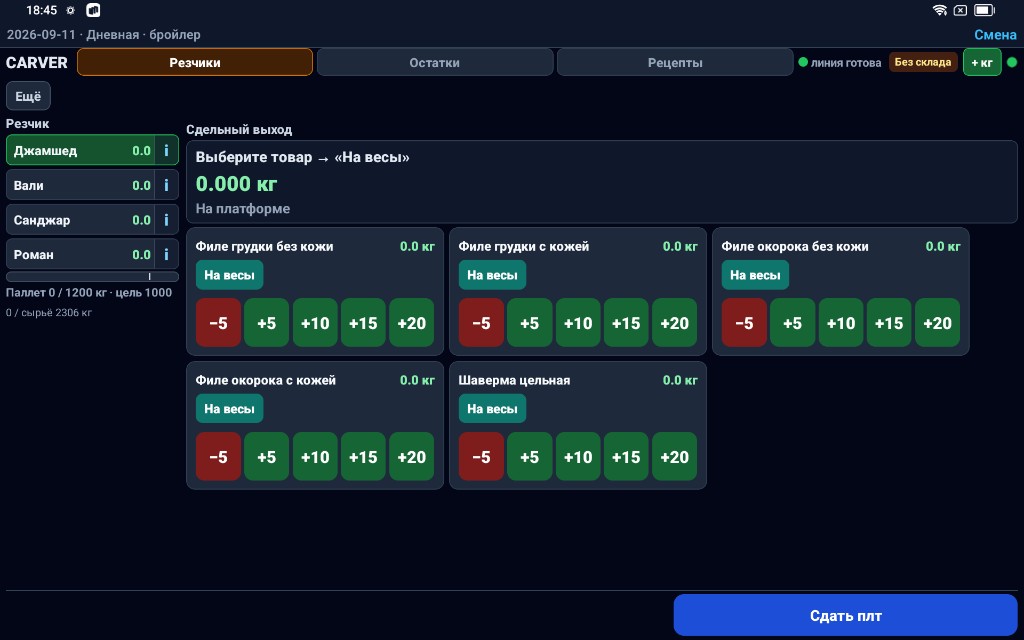Add 5 to Филе окорока с кожей

[x=266, y=456]
